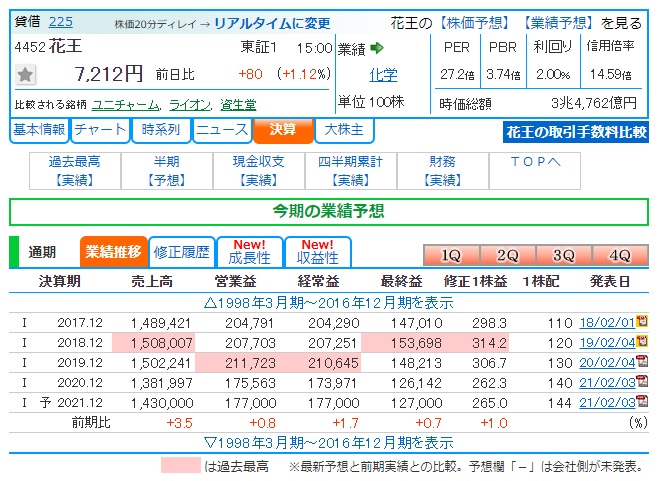Open the New! 成長性 tab
The height and width of the screenshot is (481, 661).
pyautogui.click(x=250, y=252)
